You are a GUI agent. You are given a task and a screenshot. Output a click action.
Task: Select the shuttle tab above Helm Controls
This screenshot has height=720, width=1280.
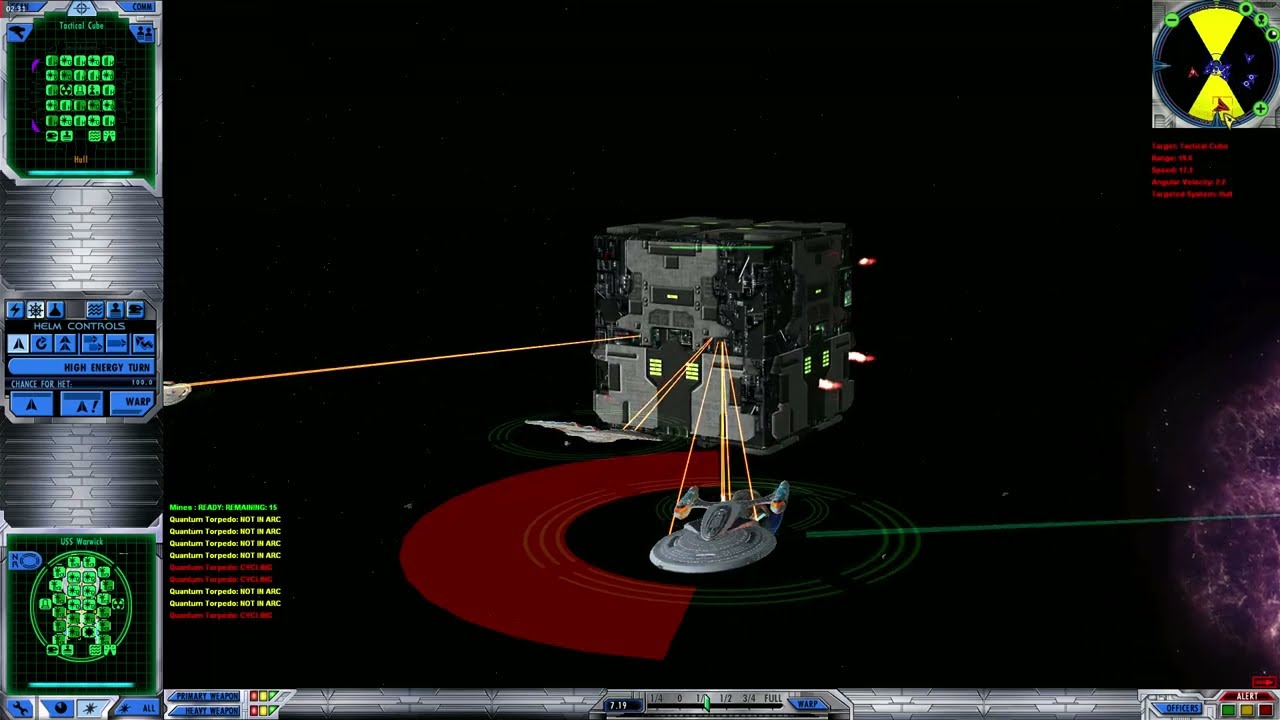pos(135,310)
